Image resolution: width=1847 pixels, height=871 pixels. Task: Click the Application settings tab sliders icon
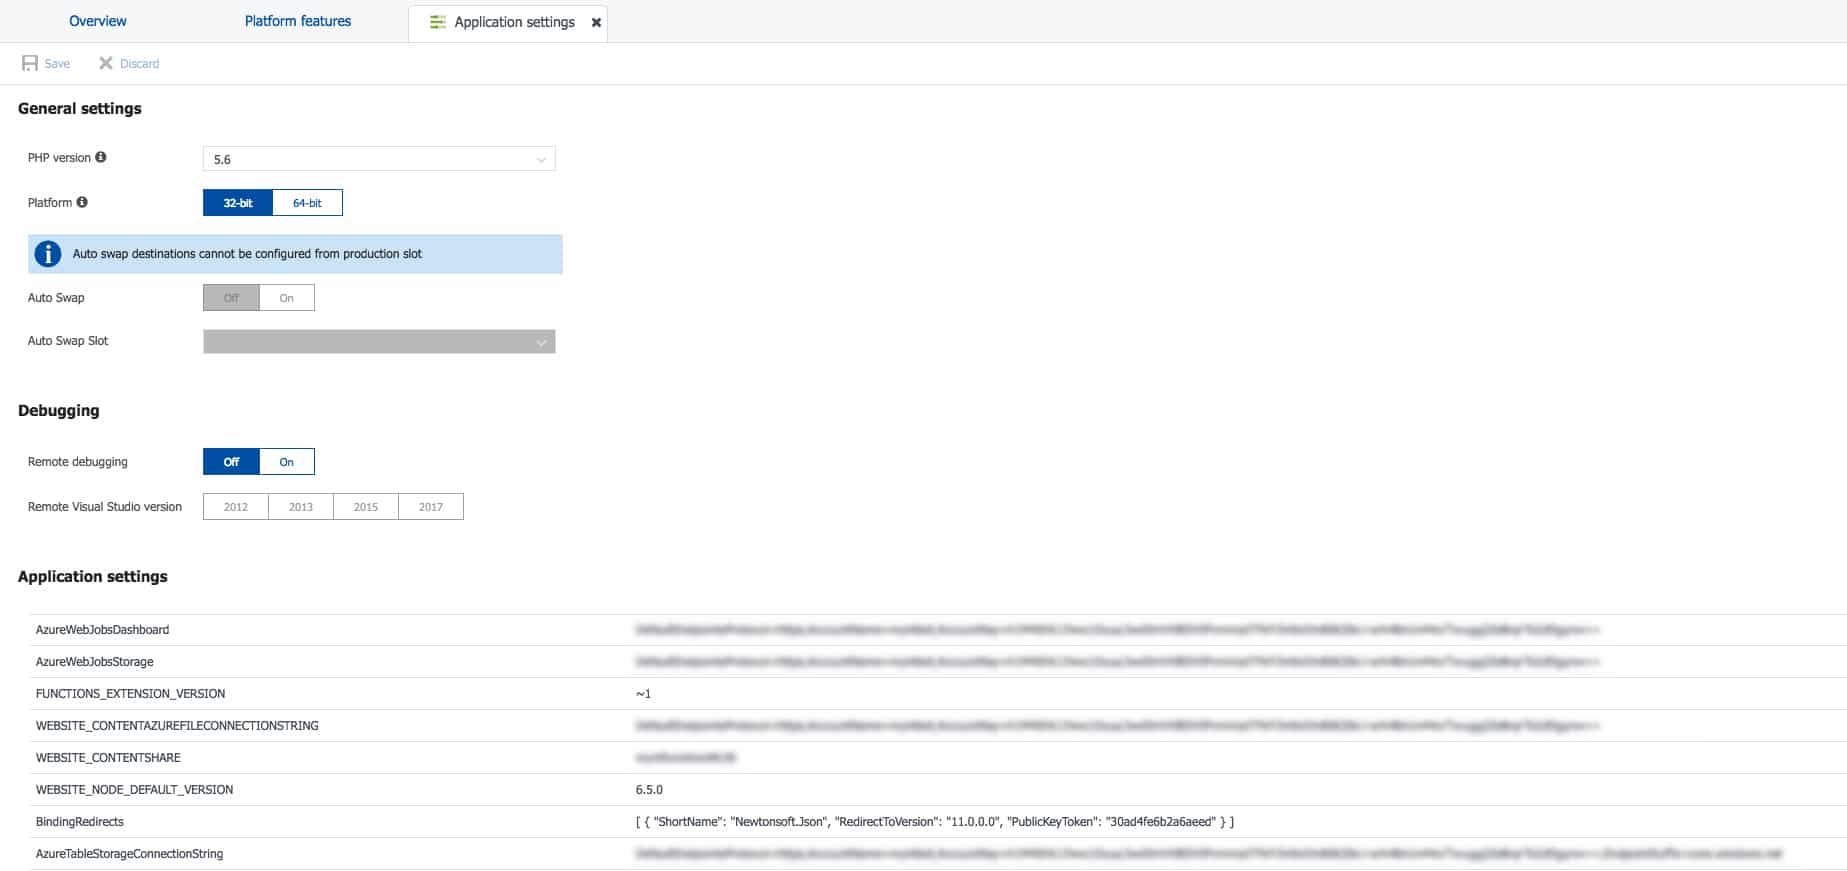point(437,22)
